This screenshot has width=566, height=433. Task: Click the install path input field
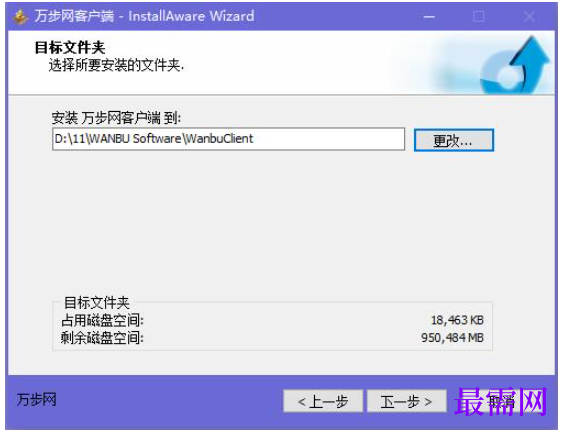(228, 139)
